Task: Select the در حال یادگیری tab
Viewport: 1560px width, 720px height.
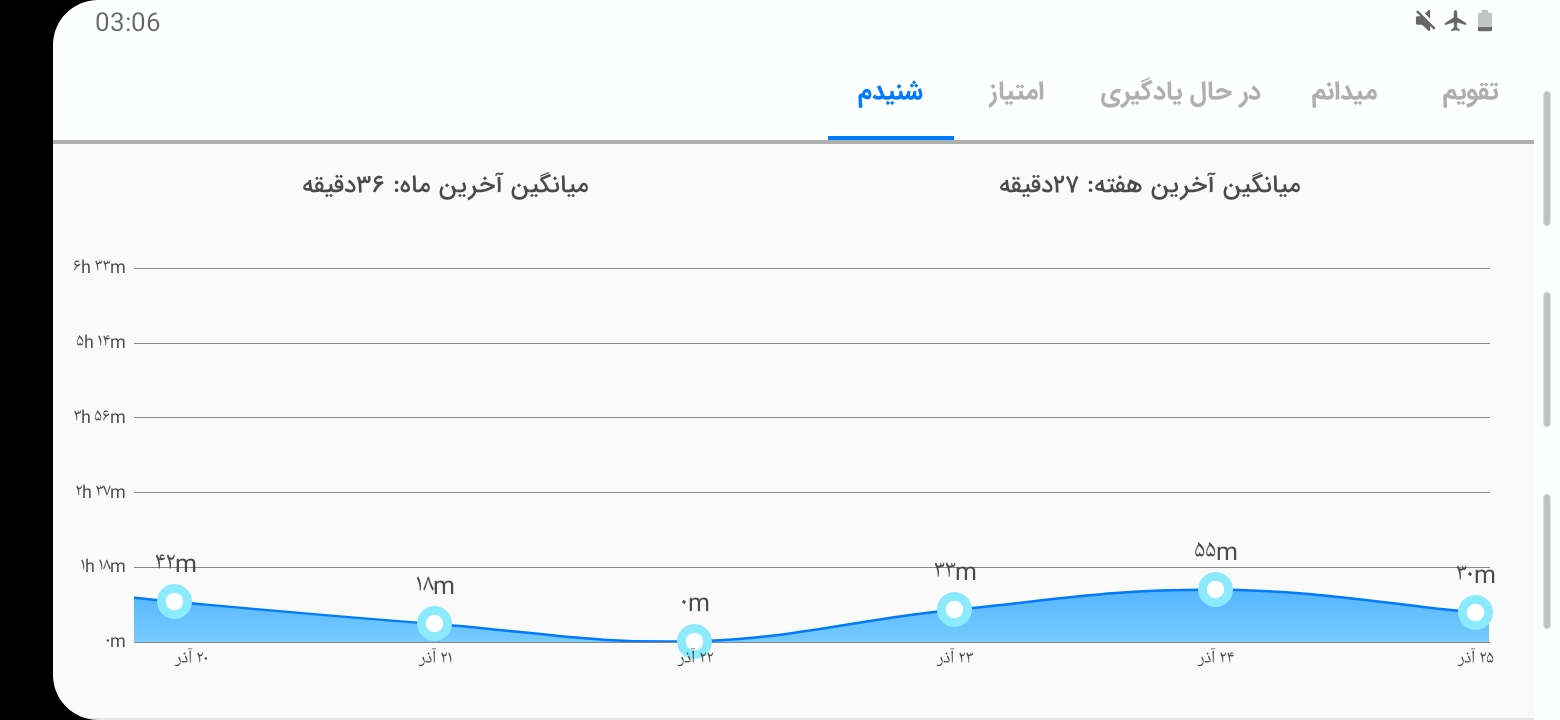Action: pos(1180,93)
